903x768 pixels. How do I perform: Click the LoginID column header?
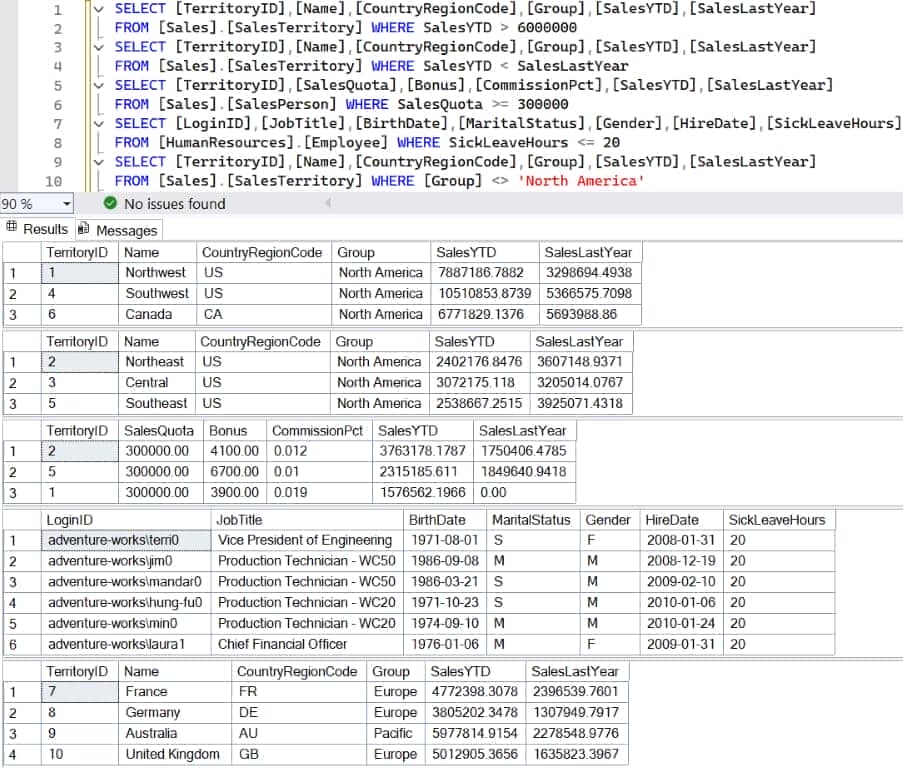pos(70,520)
